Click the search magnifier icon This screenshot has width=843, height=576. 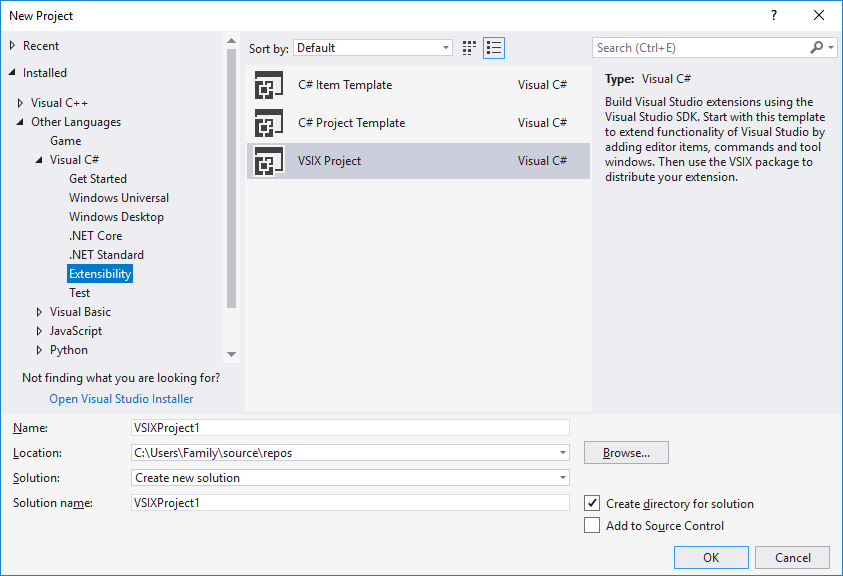[x=816, y=48]
